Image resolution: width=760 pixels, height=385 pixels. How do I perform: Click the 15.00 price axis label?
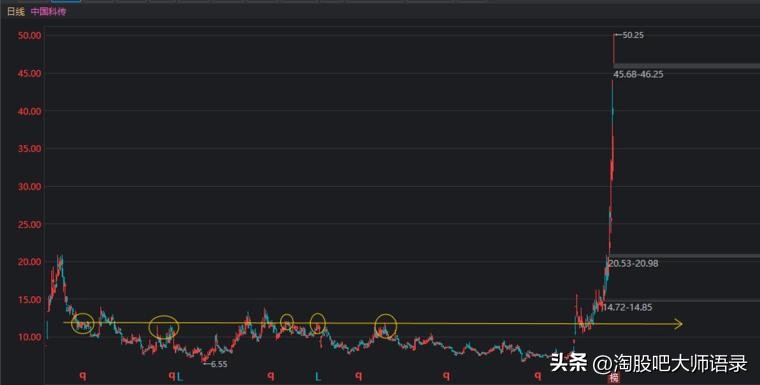click(30, 300)
